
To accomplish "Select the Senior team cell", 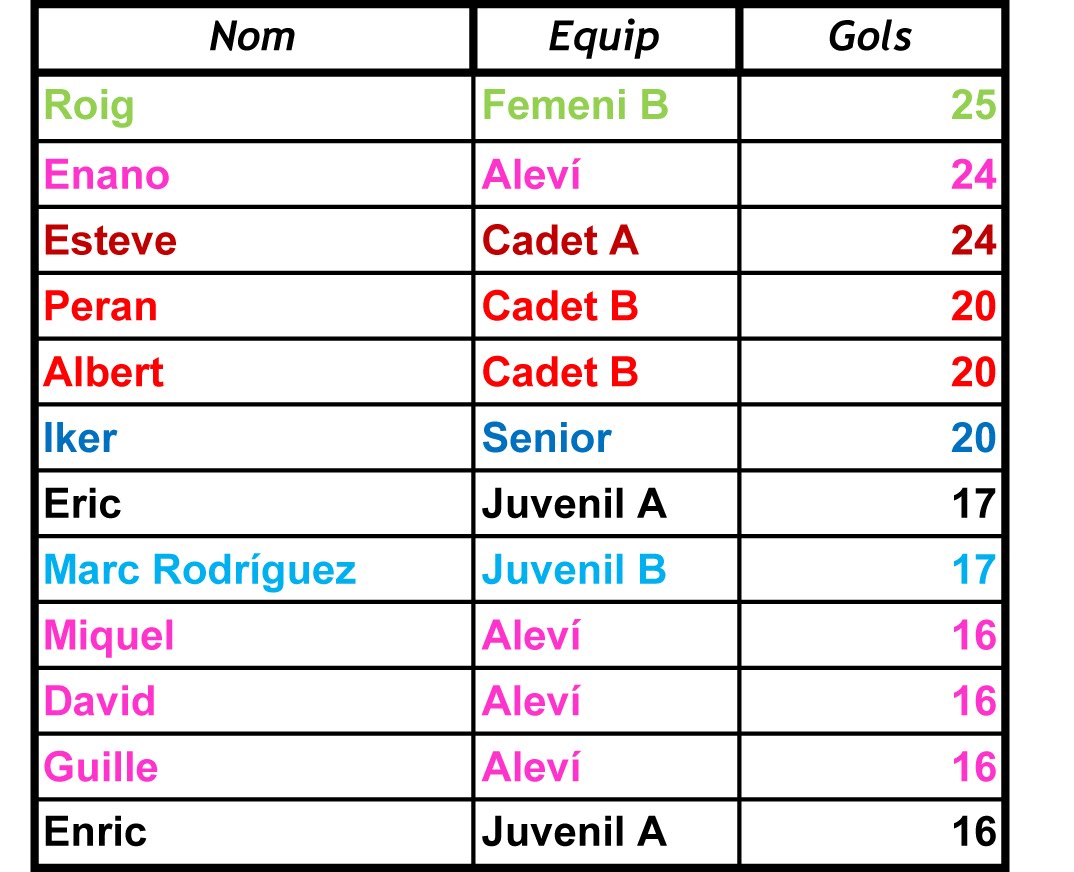I will (x=606, y=438).
